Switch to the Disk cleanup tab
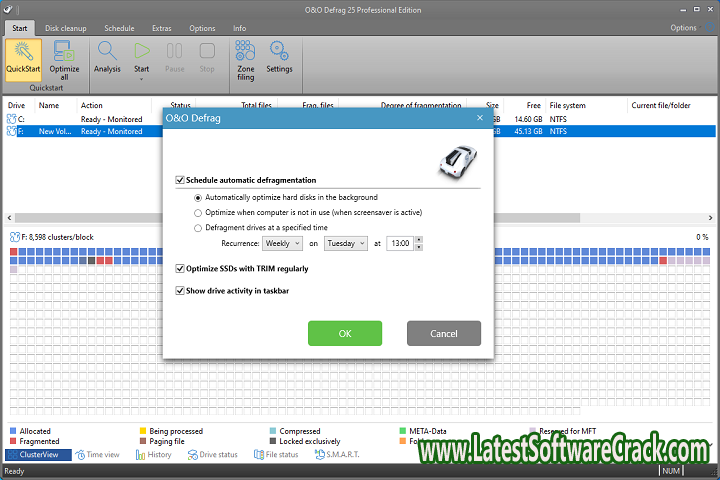Viewport: 720px width, 480px height. coord(67,28)
